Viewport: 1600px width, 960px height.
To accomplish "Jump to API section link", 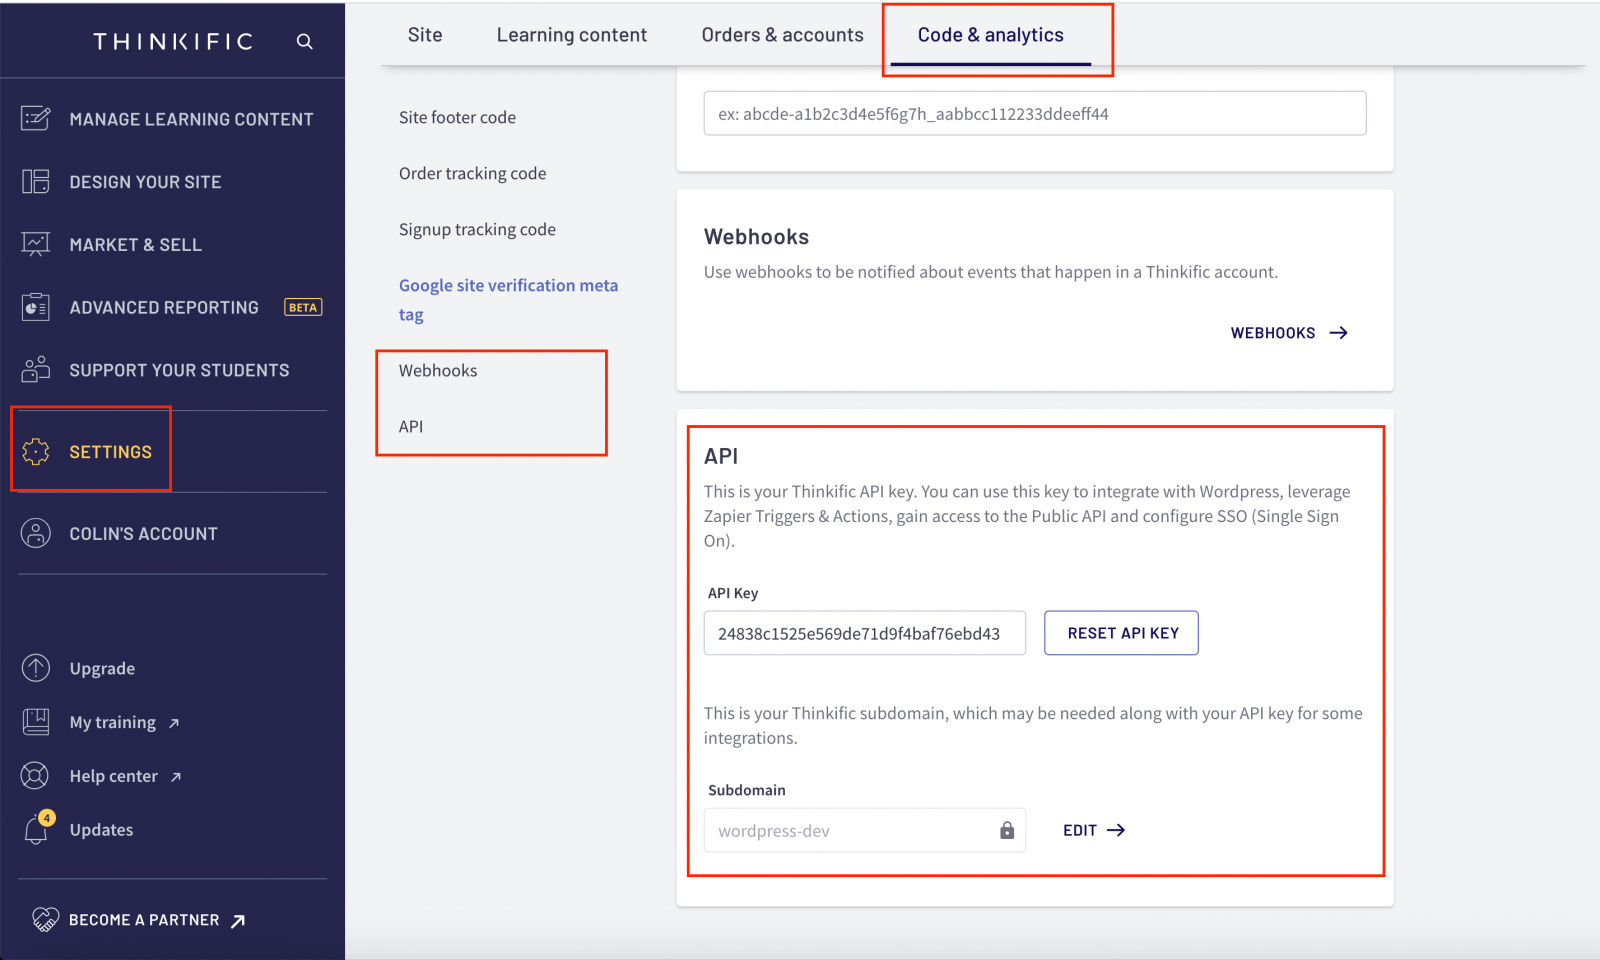I will 411,426.
